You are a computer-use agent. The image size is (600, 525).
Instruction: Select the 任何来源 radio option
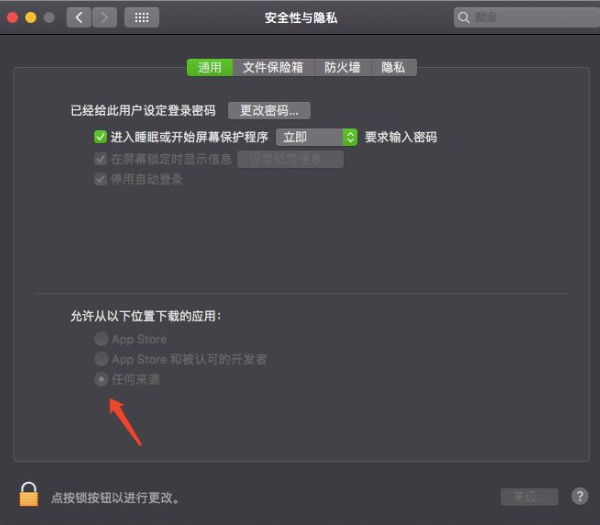pyautogui.click(x=101, y=379)
